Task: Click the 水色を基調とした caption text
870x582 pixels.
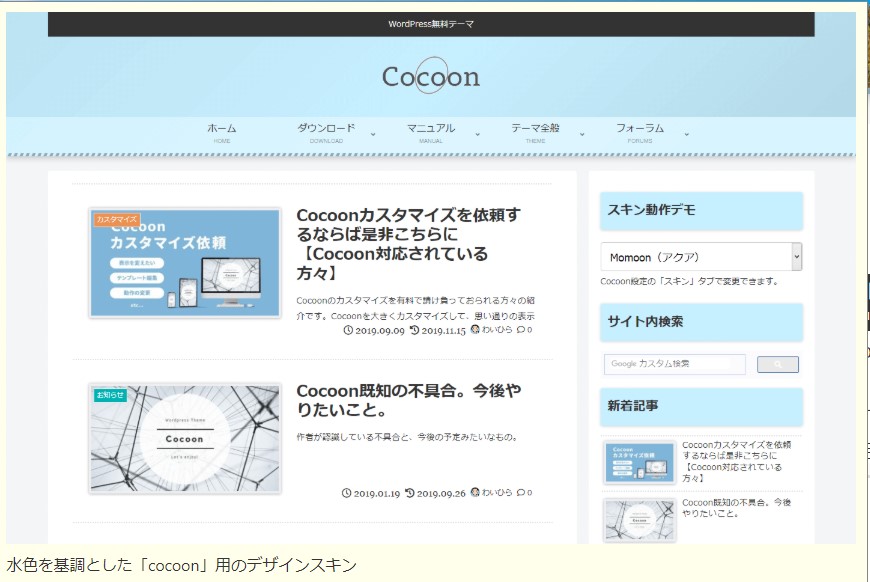Action: [x=181, y=565]
